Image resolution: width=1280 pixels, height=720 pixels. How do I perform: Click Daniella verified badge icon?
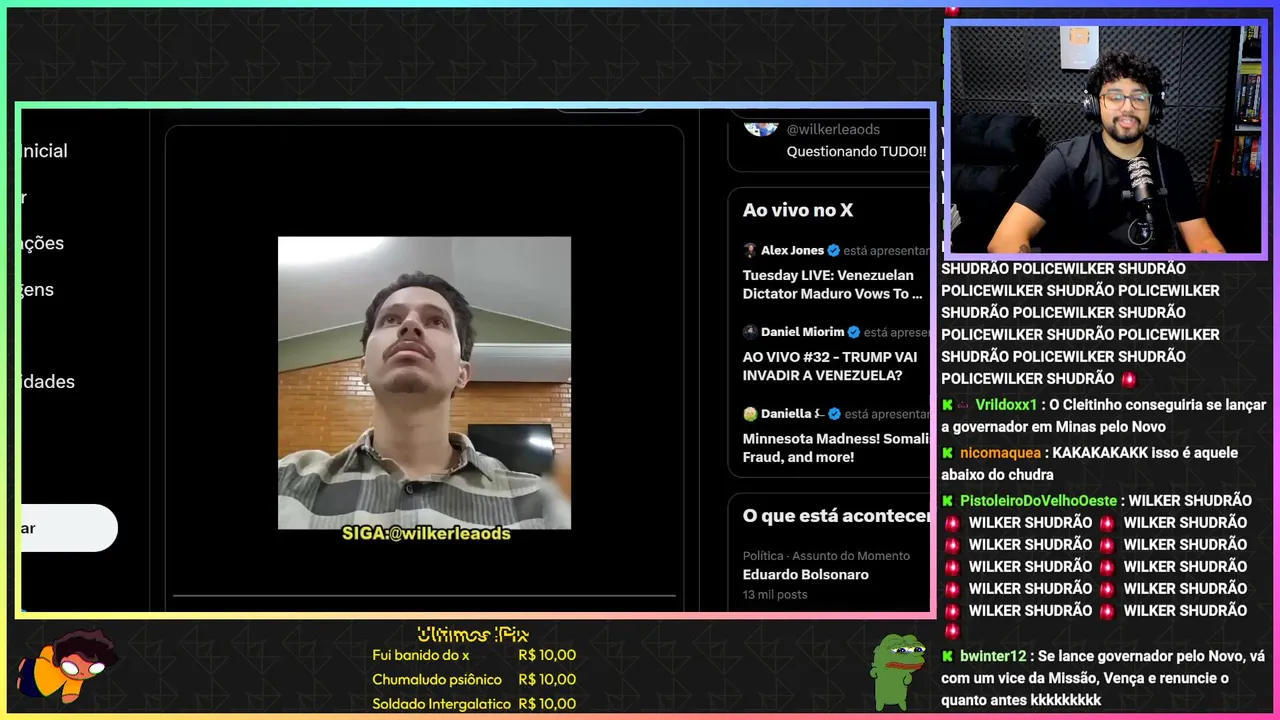coord(834,414)
